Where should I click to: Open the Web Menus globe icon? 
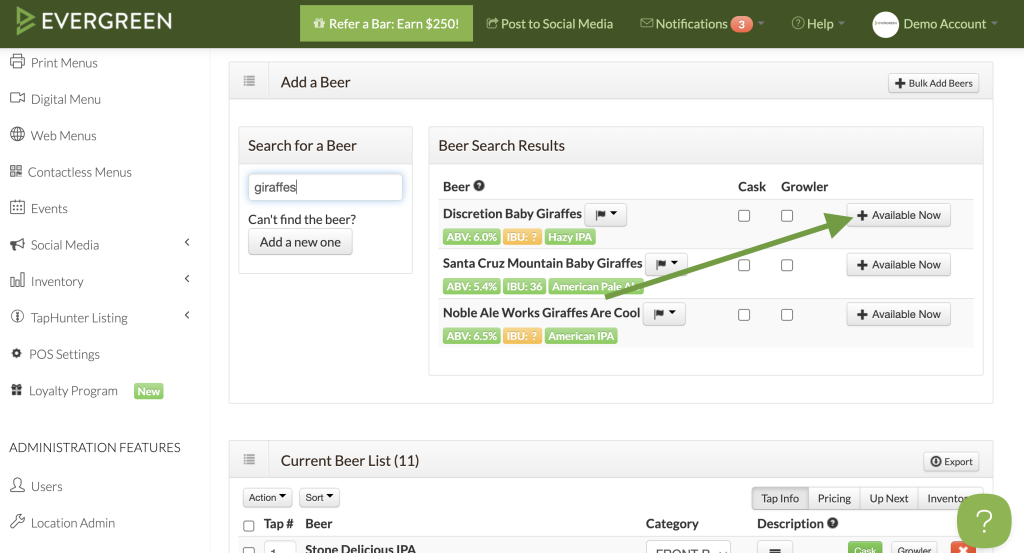pyautogui.click(x=17, y=135)
